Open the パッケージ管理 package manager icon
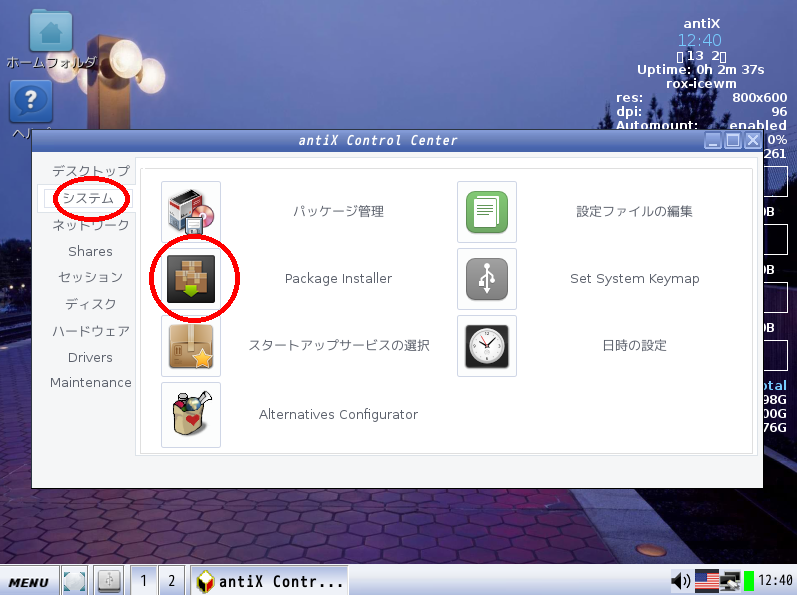Viewport: 797px width, 595px height. point(191,211)
